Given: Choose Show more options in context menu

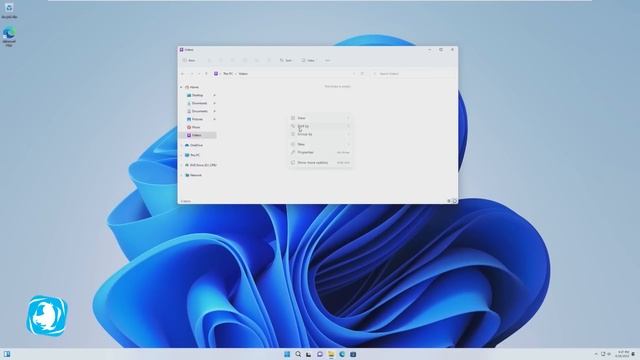Looking at the screenshot, I should pos(320,162).
